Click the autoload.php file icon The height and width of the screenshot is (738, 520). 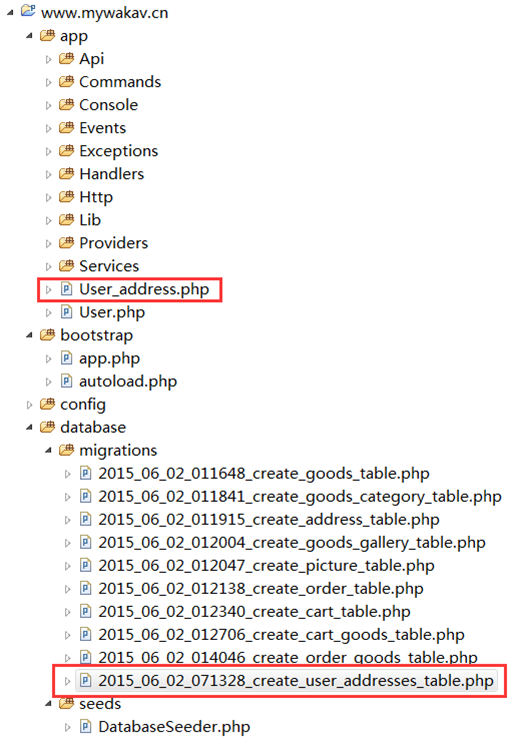[x=66, y=381]
